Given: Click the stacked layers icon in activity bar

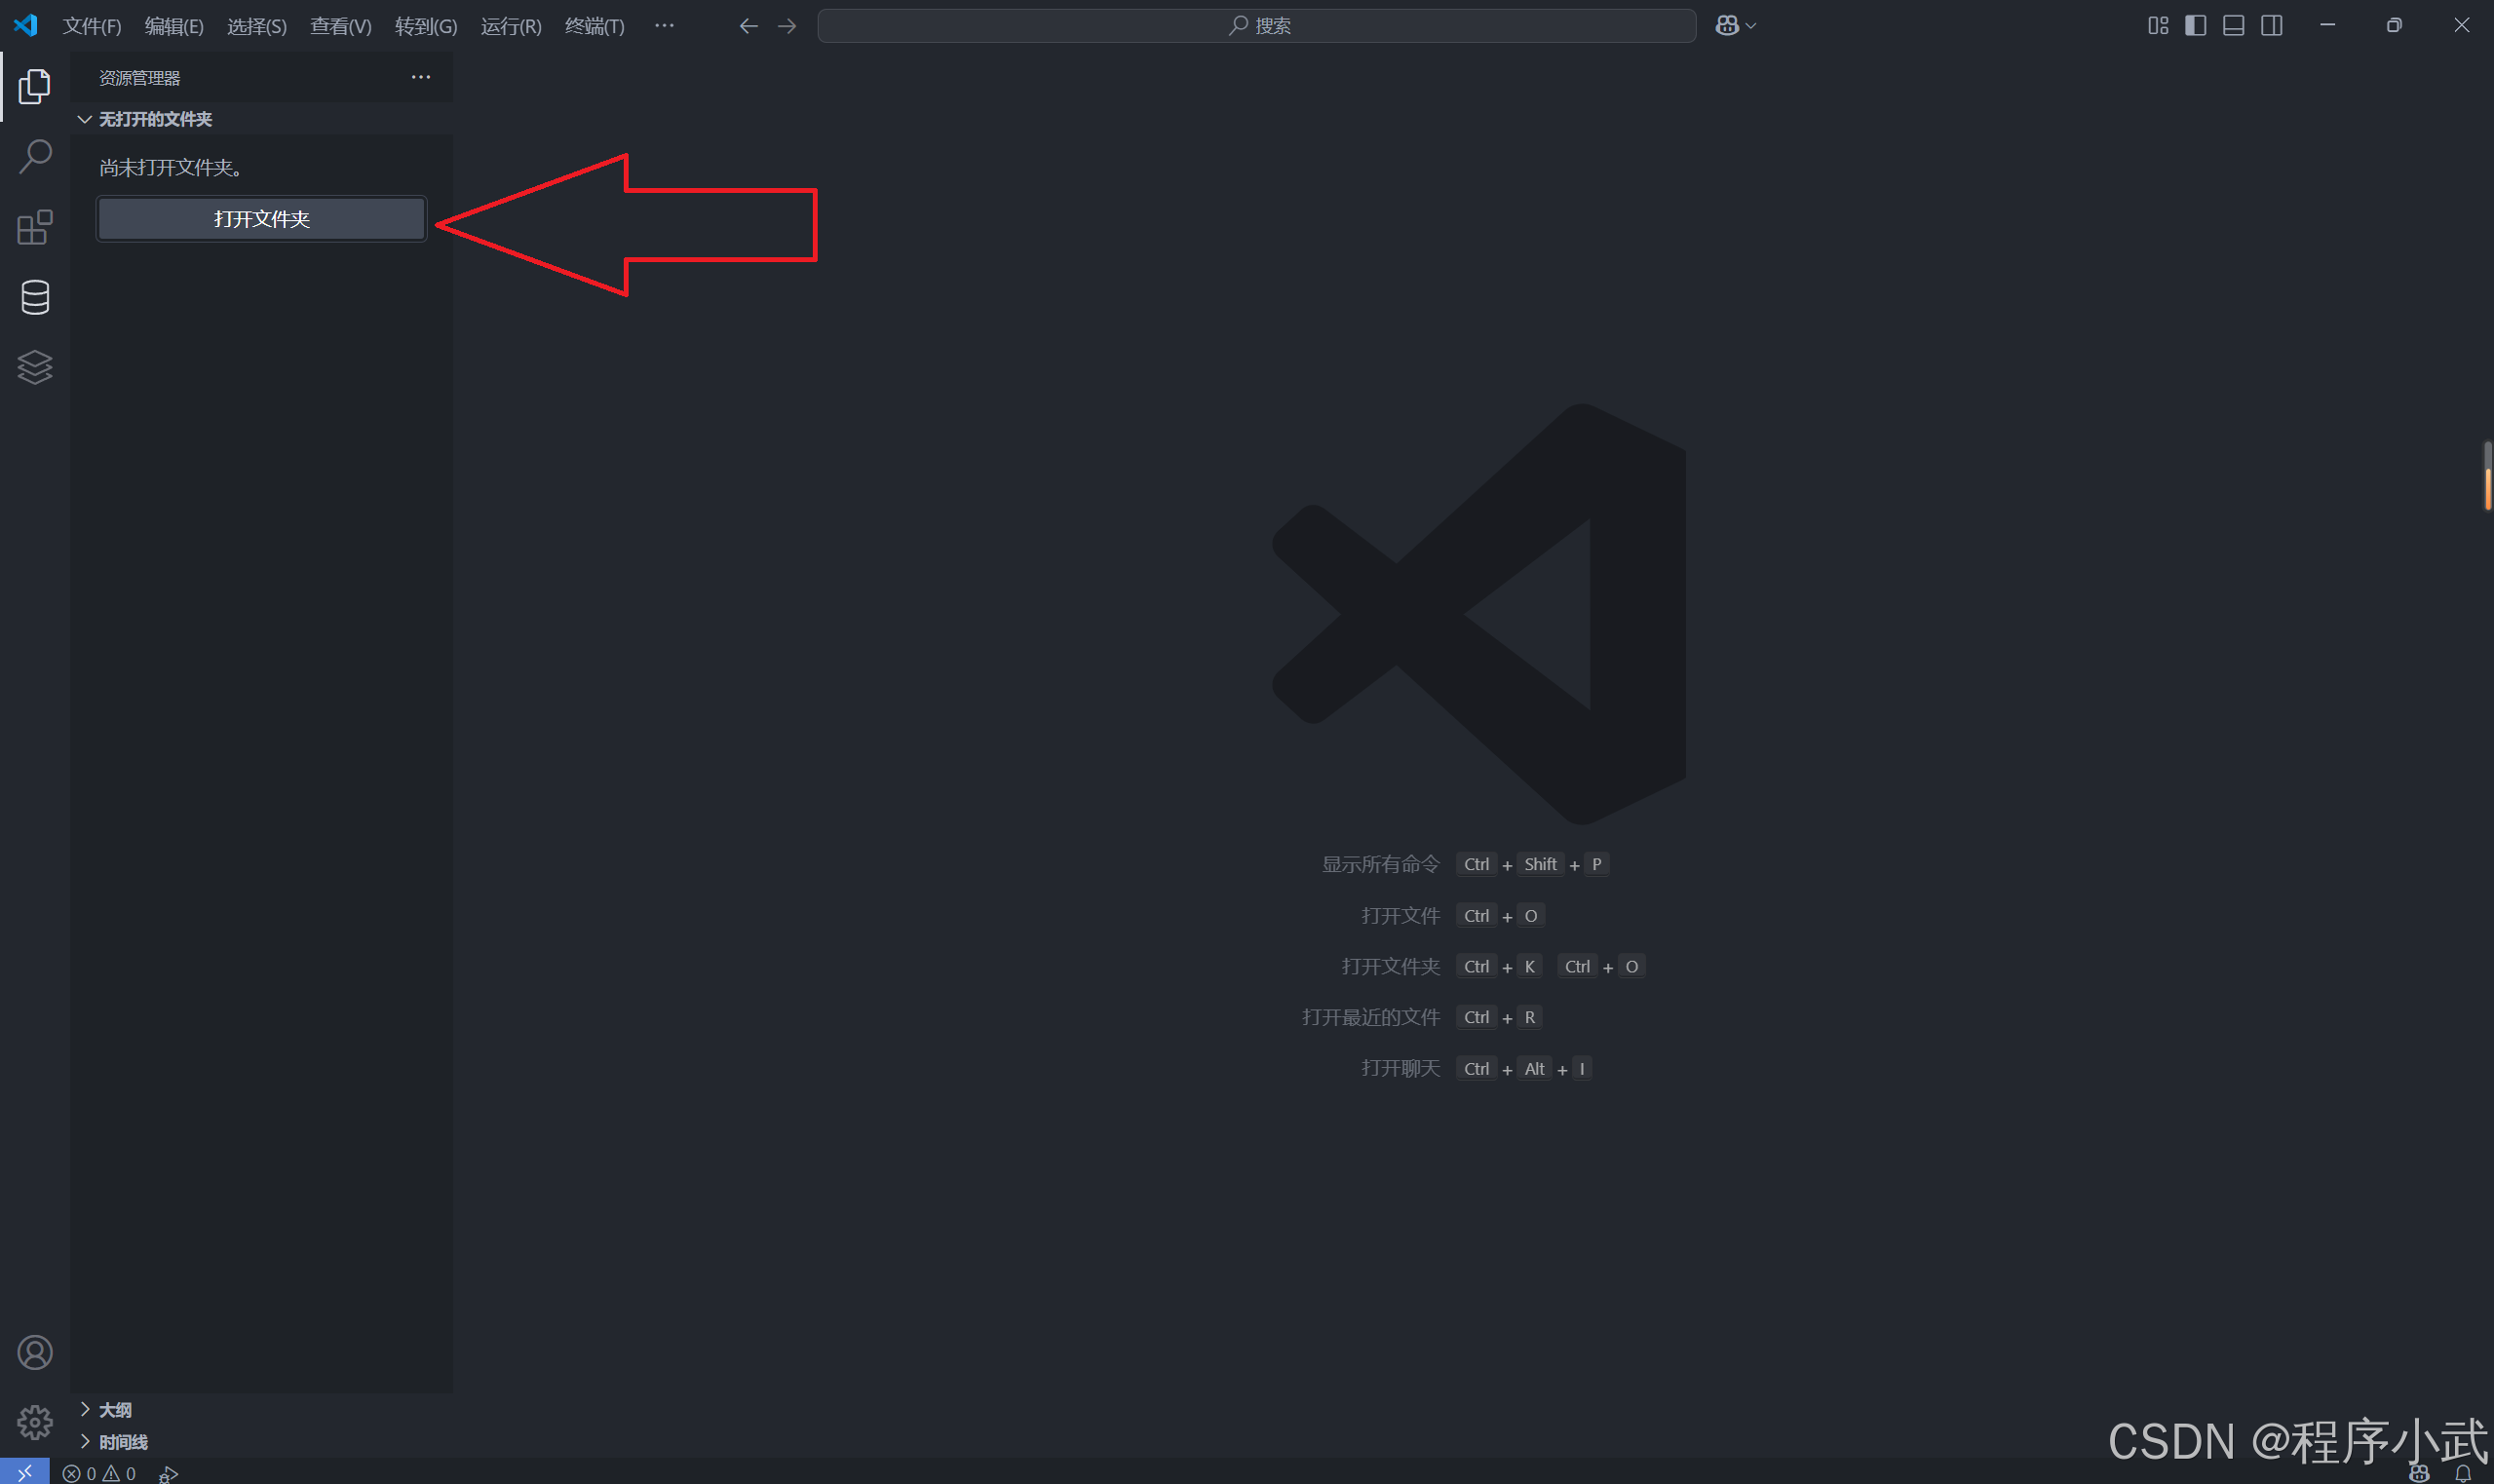Looking at the screenshot, I should pos(35,367).
